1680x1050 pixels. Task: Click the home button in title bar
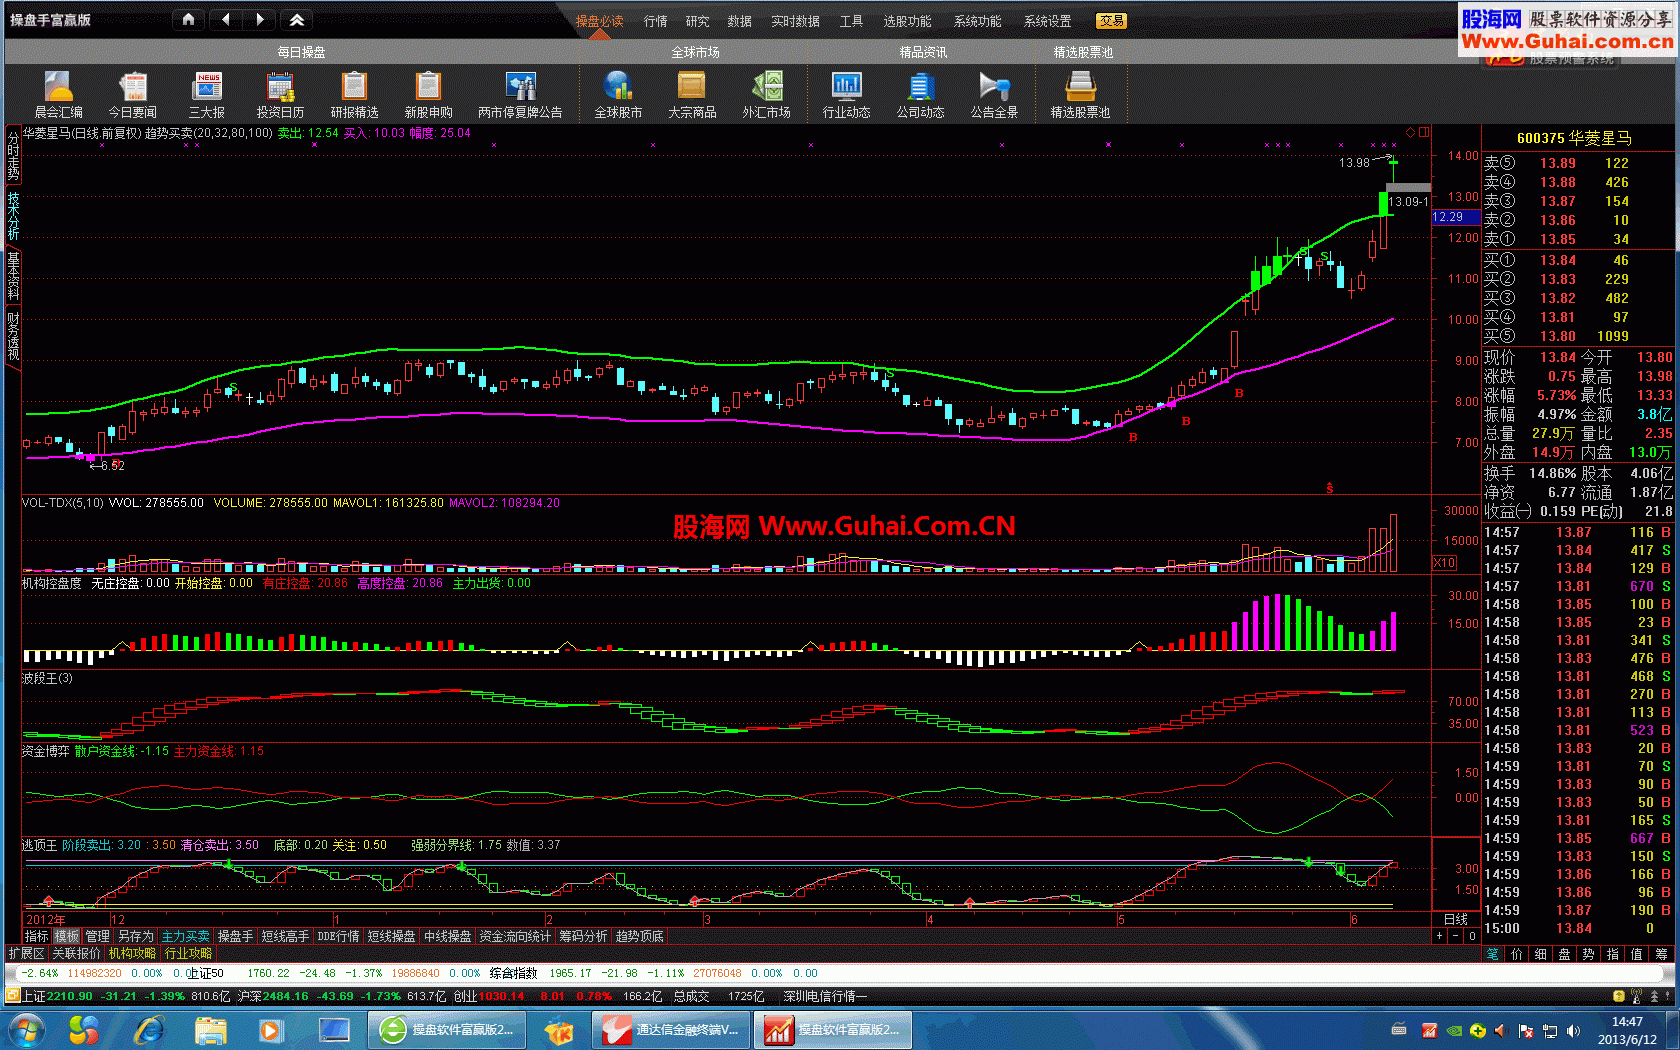188,19
